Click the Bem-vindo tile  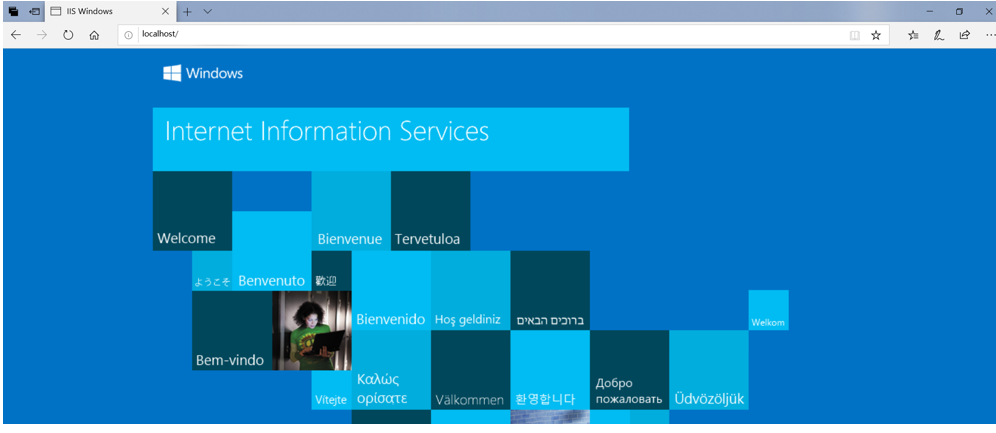click(x=232, y=331)
